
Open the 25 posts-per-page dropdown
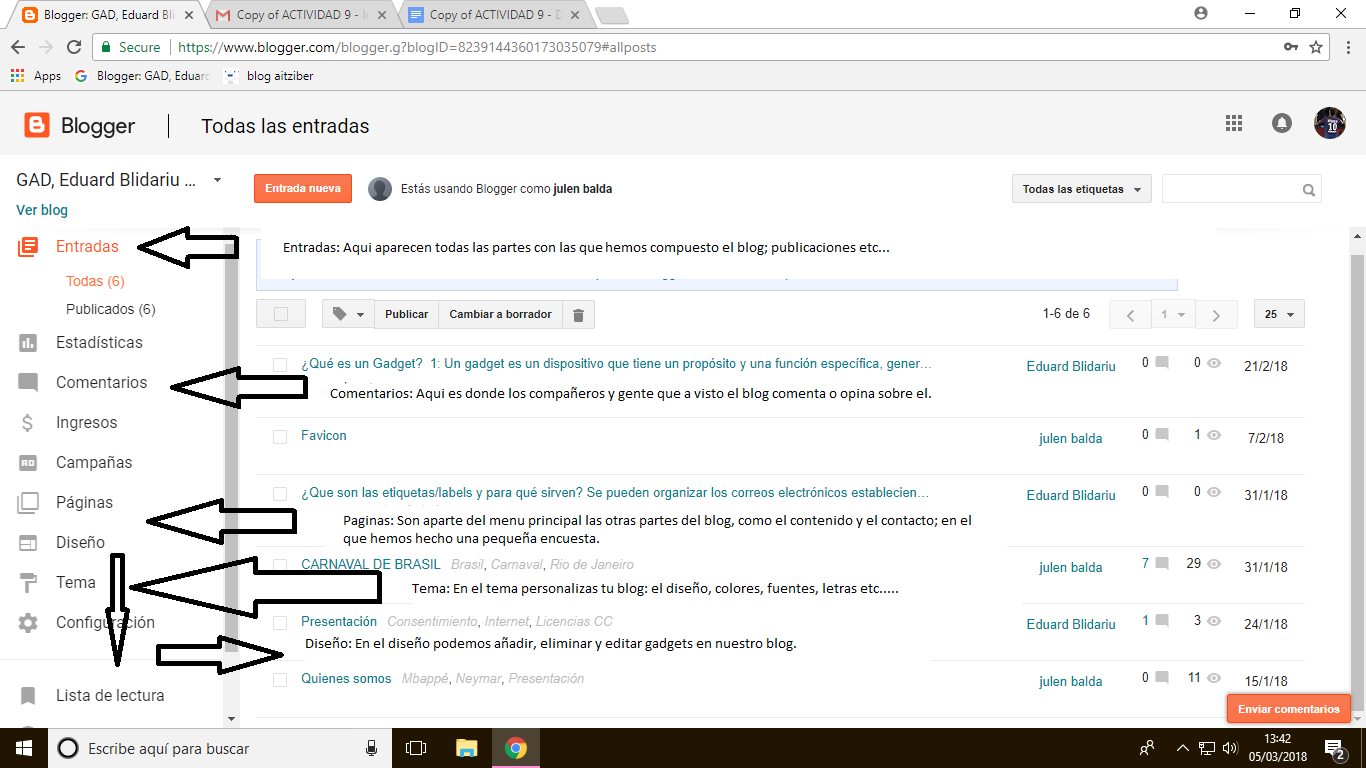point(1279,314)
